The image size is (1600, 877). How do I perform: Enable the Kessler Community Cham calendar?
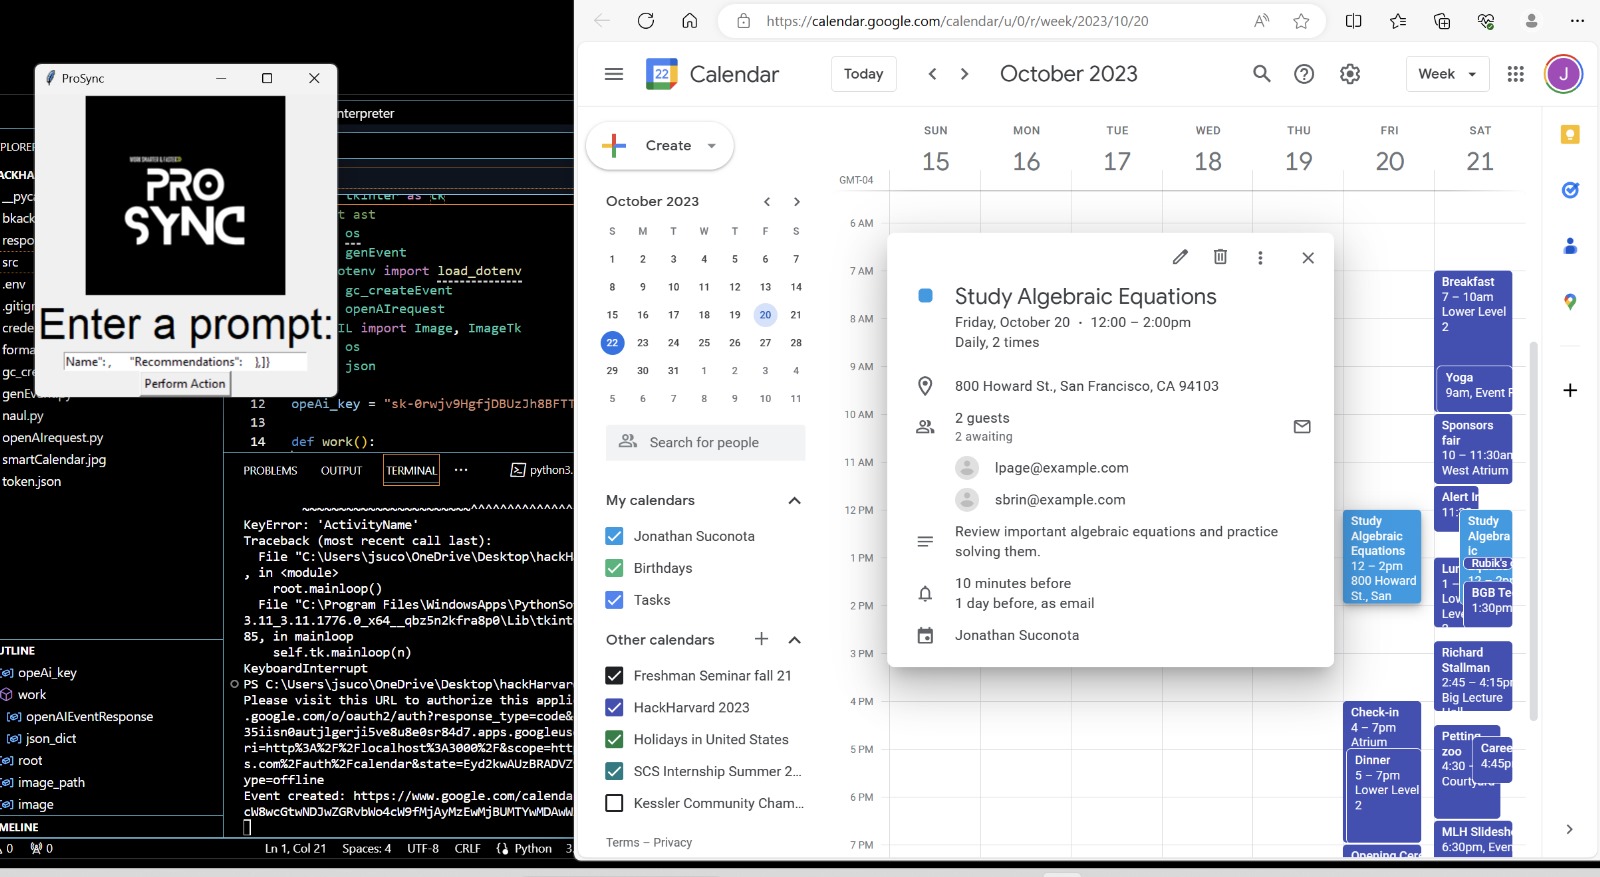click(x=614, y=803)
